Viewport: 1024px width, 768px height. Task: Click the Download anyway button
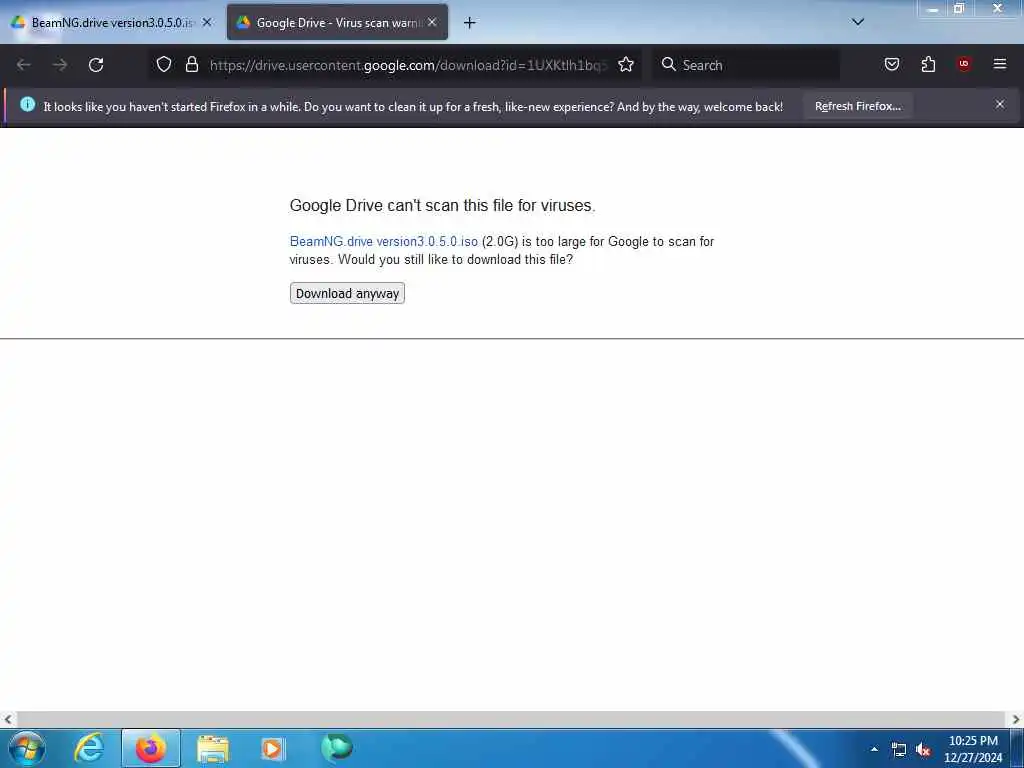pyautogui.click(x=347, y=293)
